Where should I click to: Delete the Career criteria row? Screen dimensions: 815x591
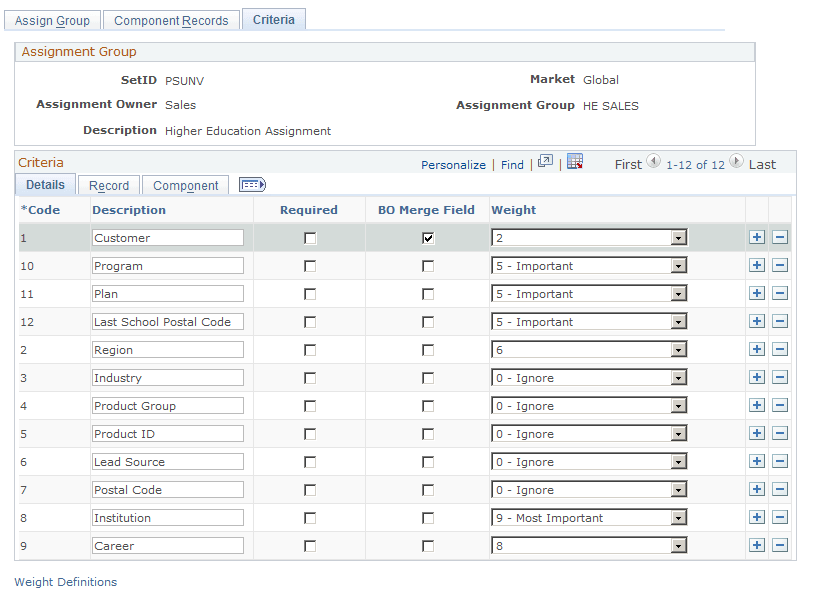779,545
